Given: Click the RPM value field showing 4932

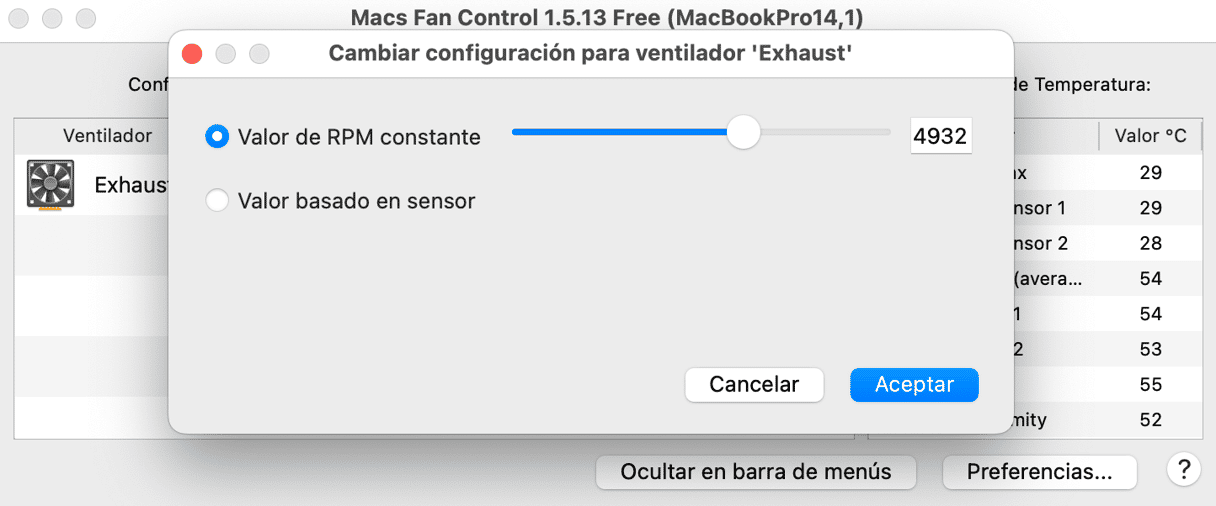Looking at the screenshot, I should [x=940, y=136].
